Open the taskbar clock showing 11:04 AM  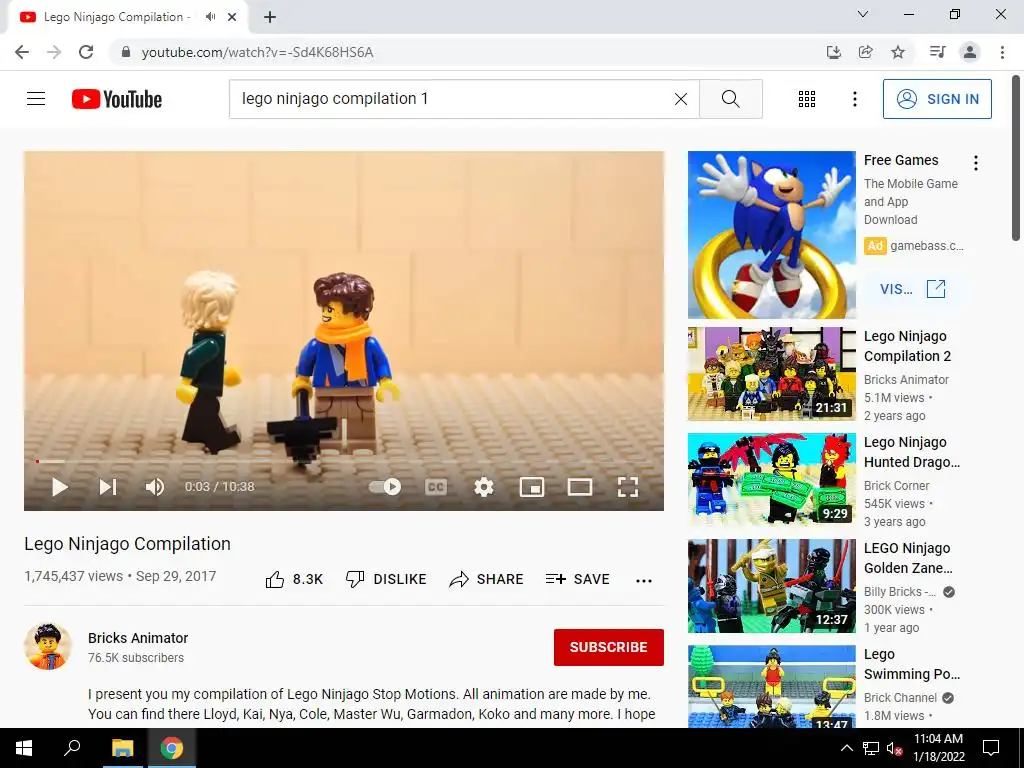[x=938, y=748]
